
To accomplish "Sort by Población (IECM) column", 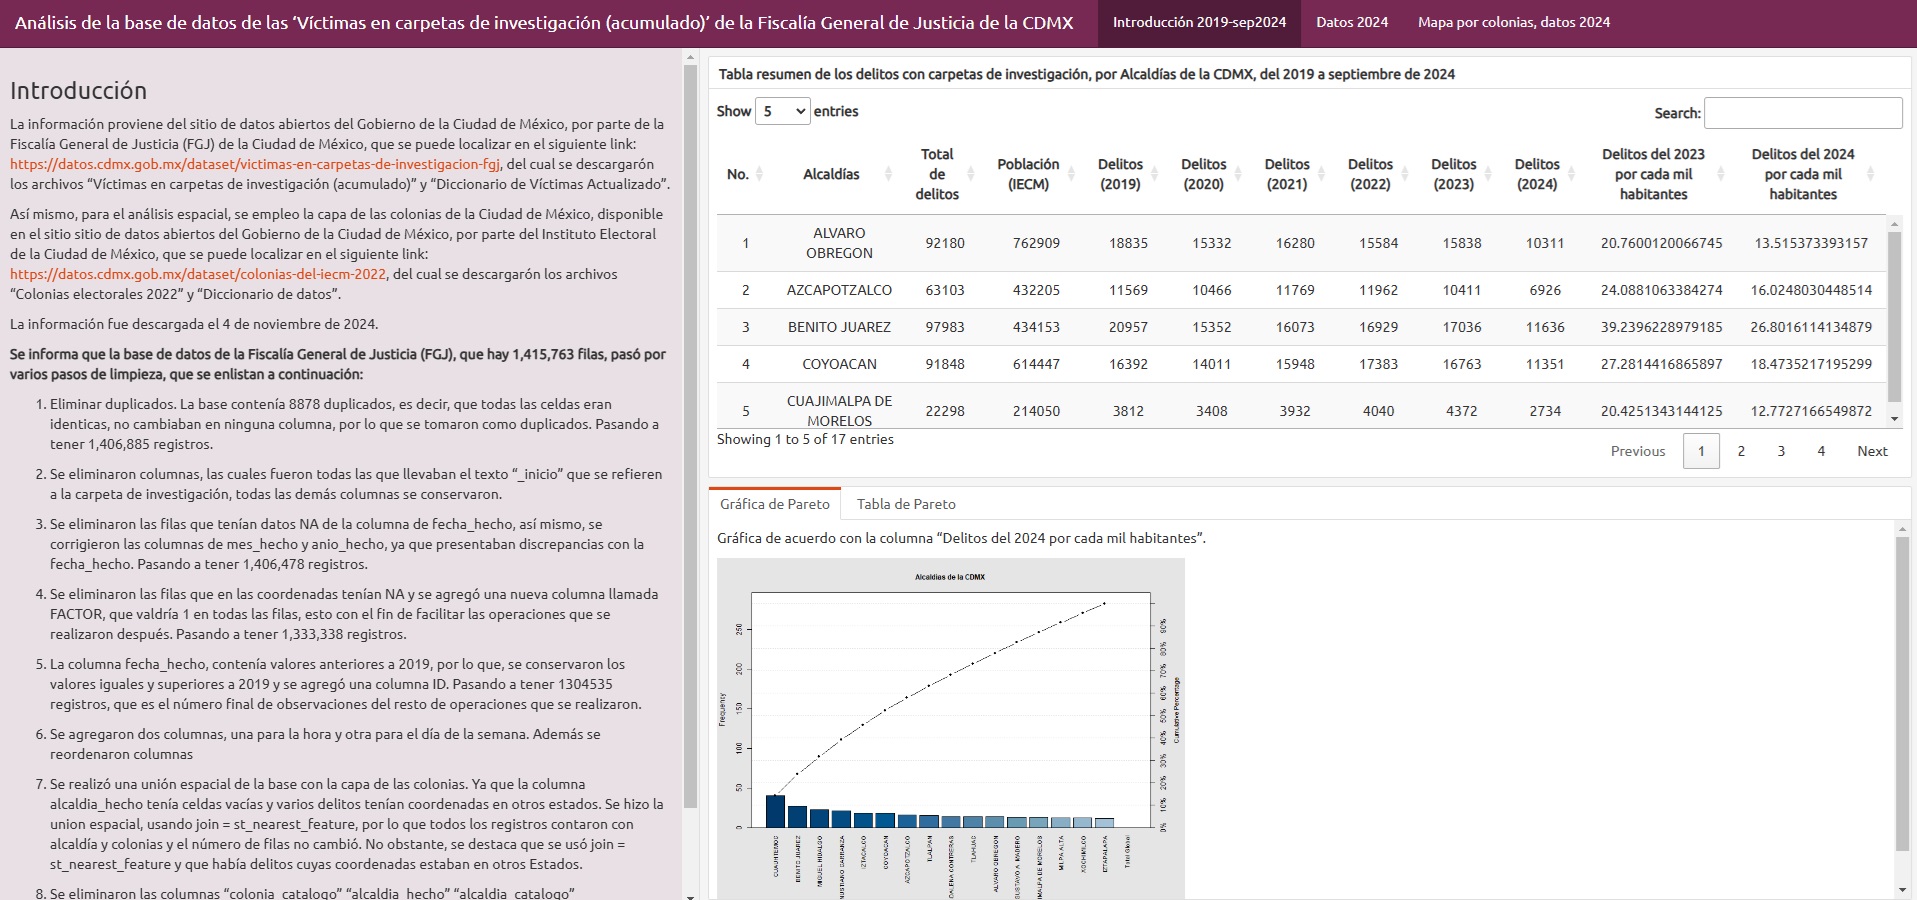I will point(1036,174).
